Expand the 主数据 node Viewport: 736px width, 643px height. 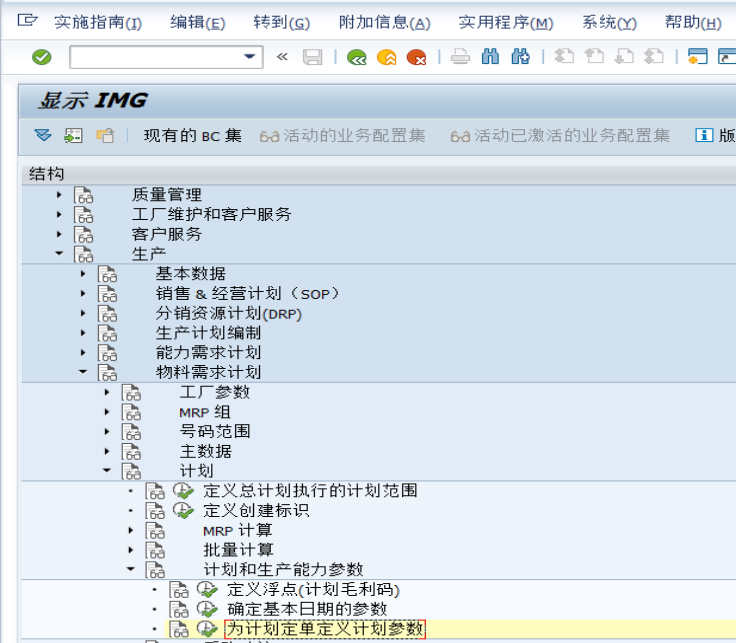click(107, 451)
